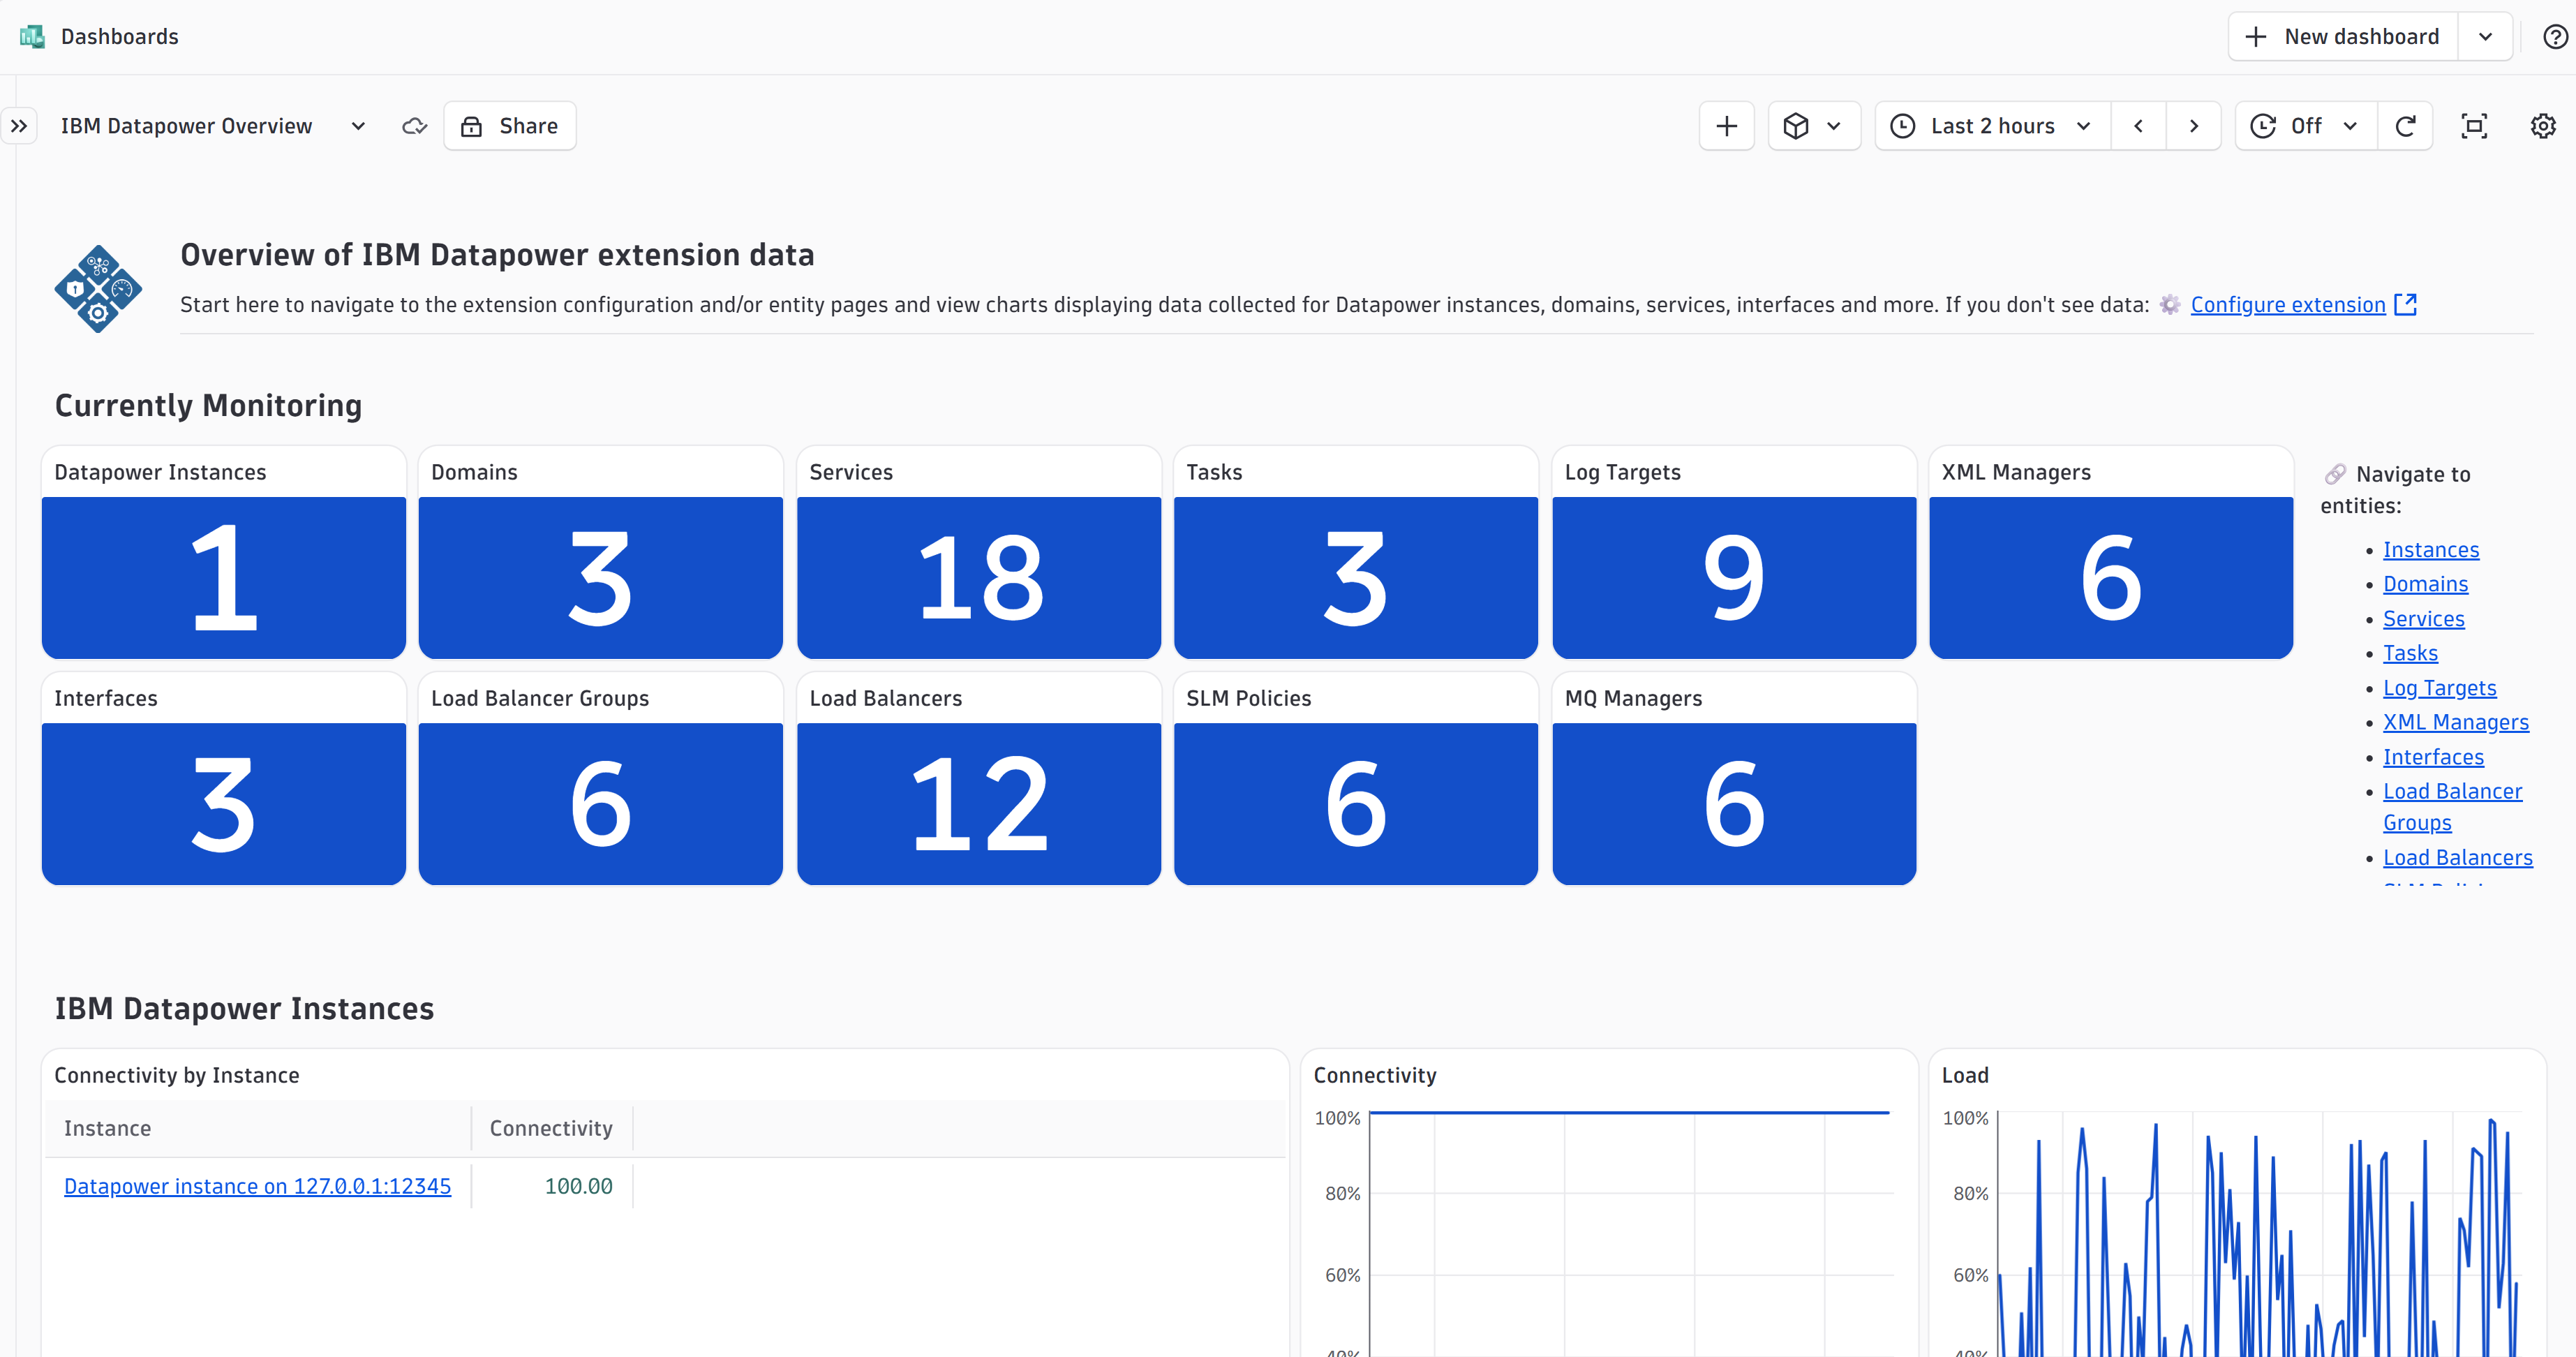Navigate to Domains link
The image size is (2576, 1357).
pyautogui.click(x=2425, y=584)
